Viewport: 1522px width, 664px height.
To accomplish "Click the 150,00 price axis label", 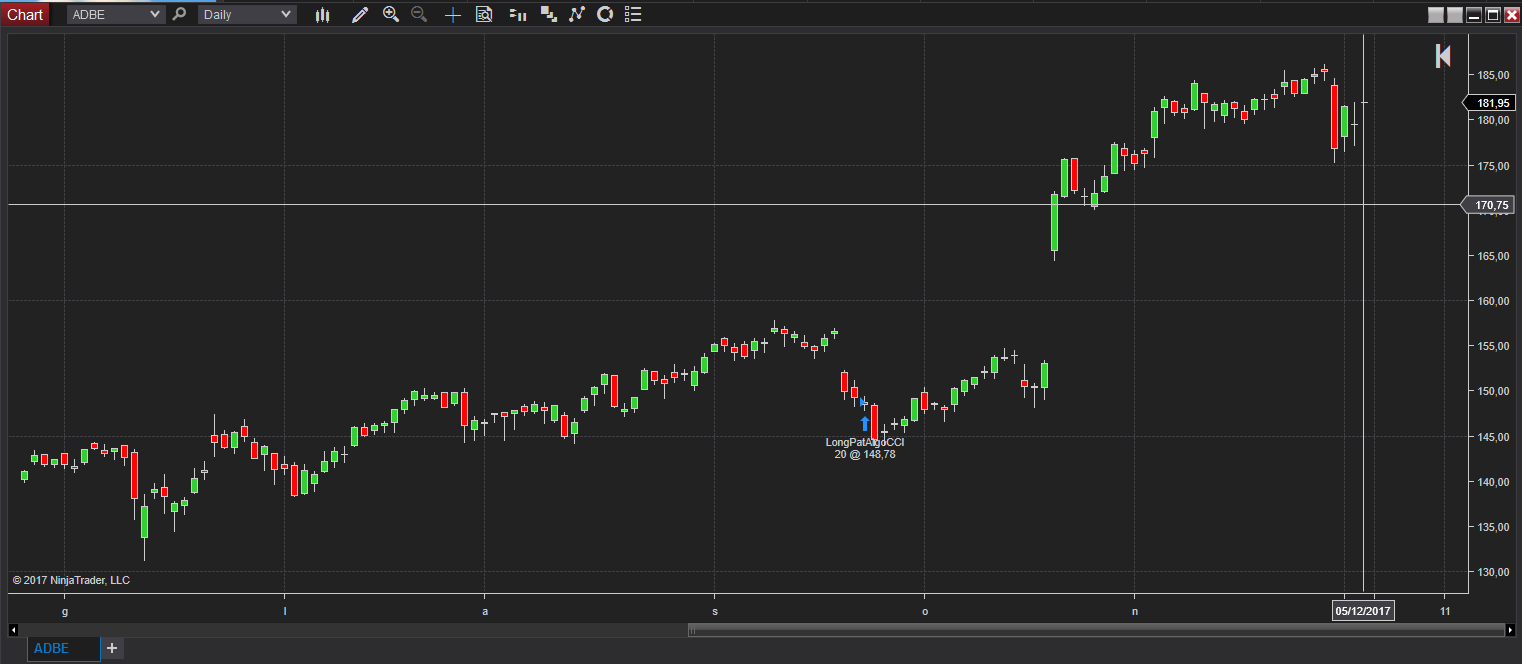I will pyautogui.click(x=1493, y=391).
